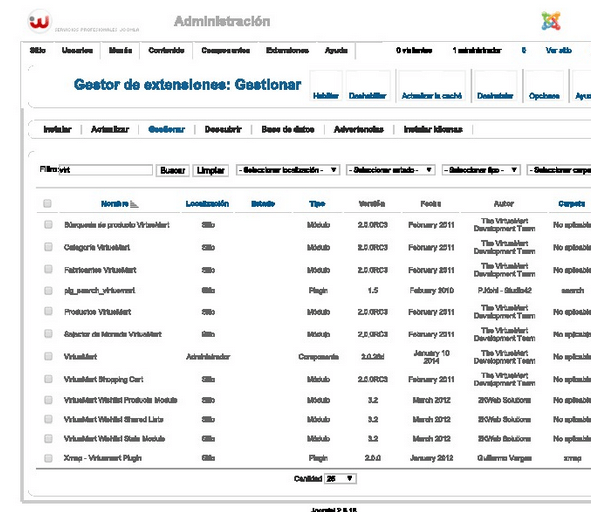The height and width of the screenshot is (512, 591).
Task: Click the 'P.Kohl - Studio42' author cell
Action: tap(505, 290)
